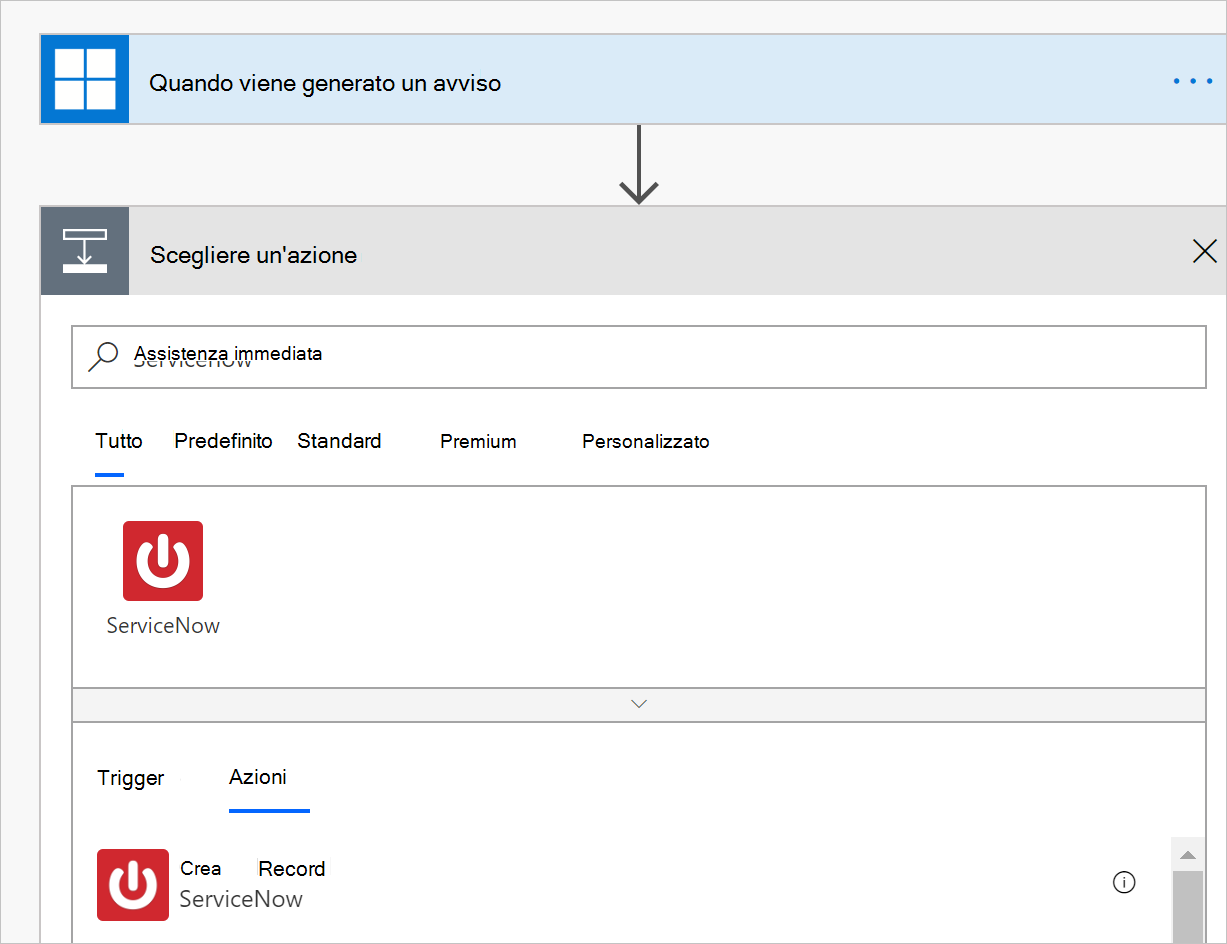
Task: Click the ServiceNow connector icon
Action: 162,561
